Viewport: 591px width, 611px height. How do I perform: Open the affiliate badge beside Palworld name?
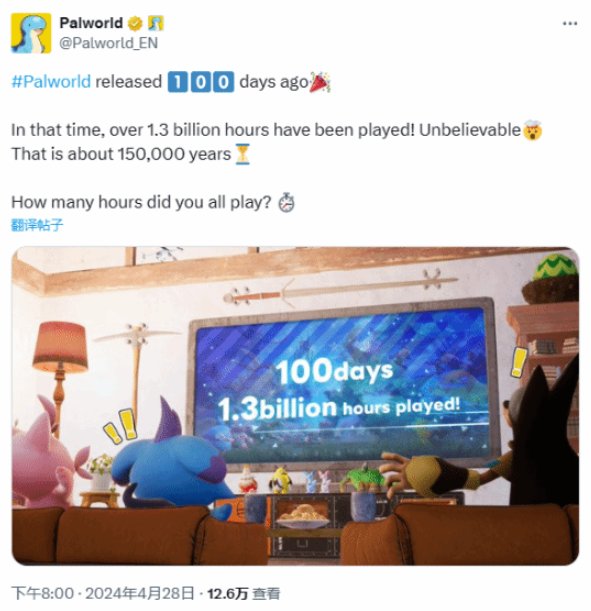[156, 23]
